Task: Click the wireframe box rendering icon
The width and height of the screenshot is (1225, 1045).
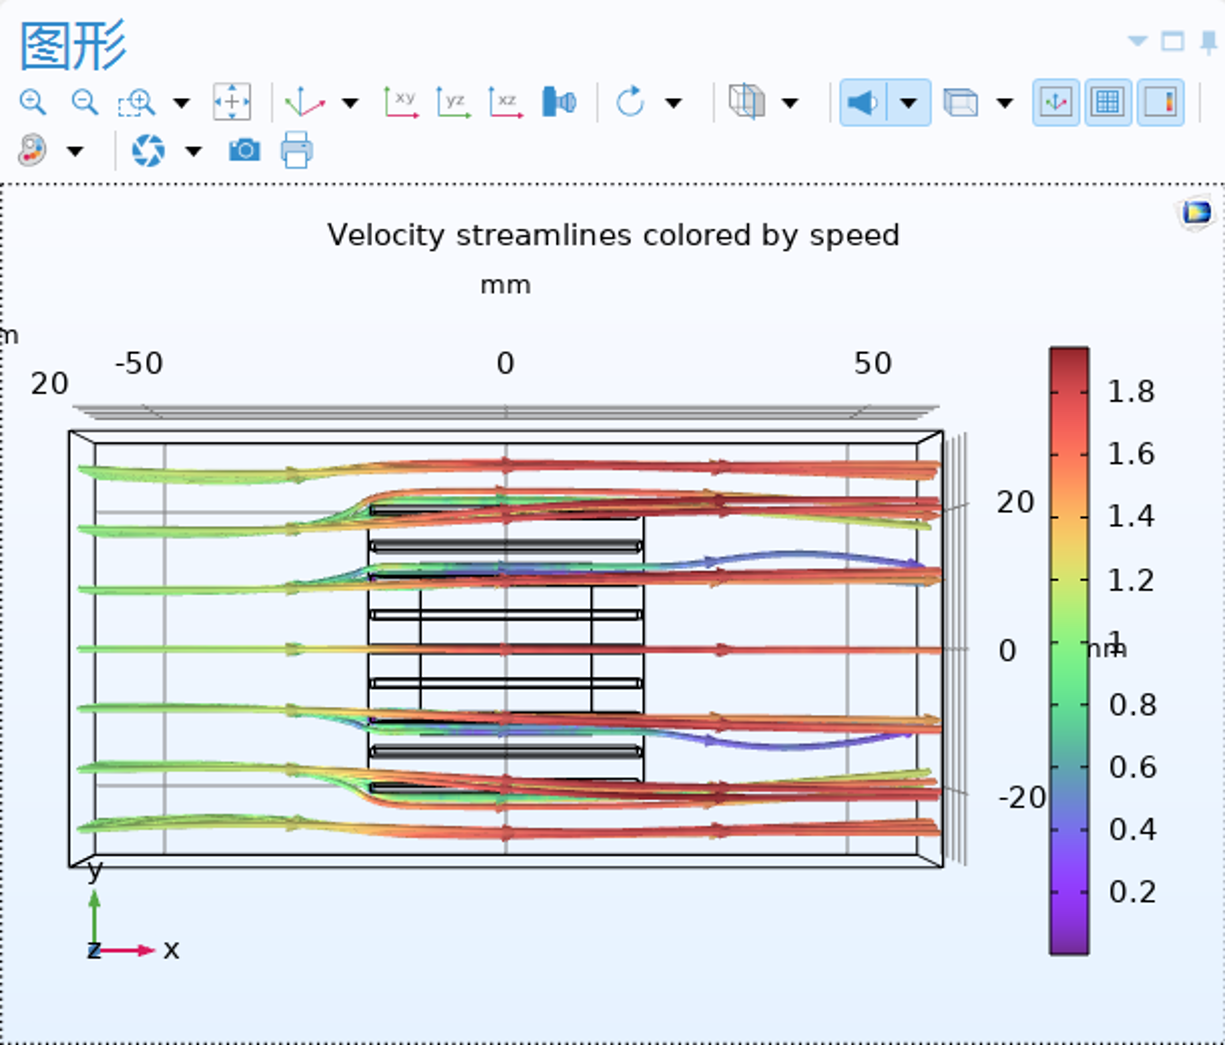Action: click(x=961, y=102)
